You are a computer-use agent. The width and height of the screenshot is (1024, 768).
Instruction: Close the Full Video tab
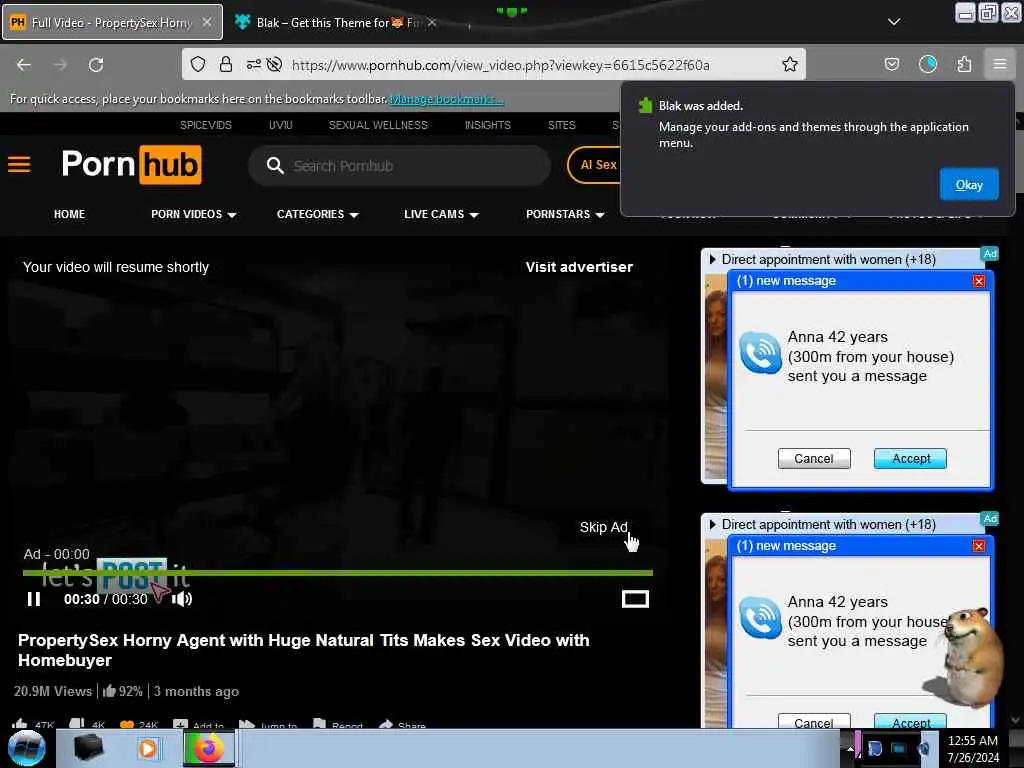click(206, 22)
